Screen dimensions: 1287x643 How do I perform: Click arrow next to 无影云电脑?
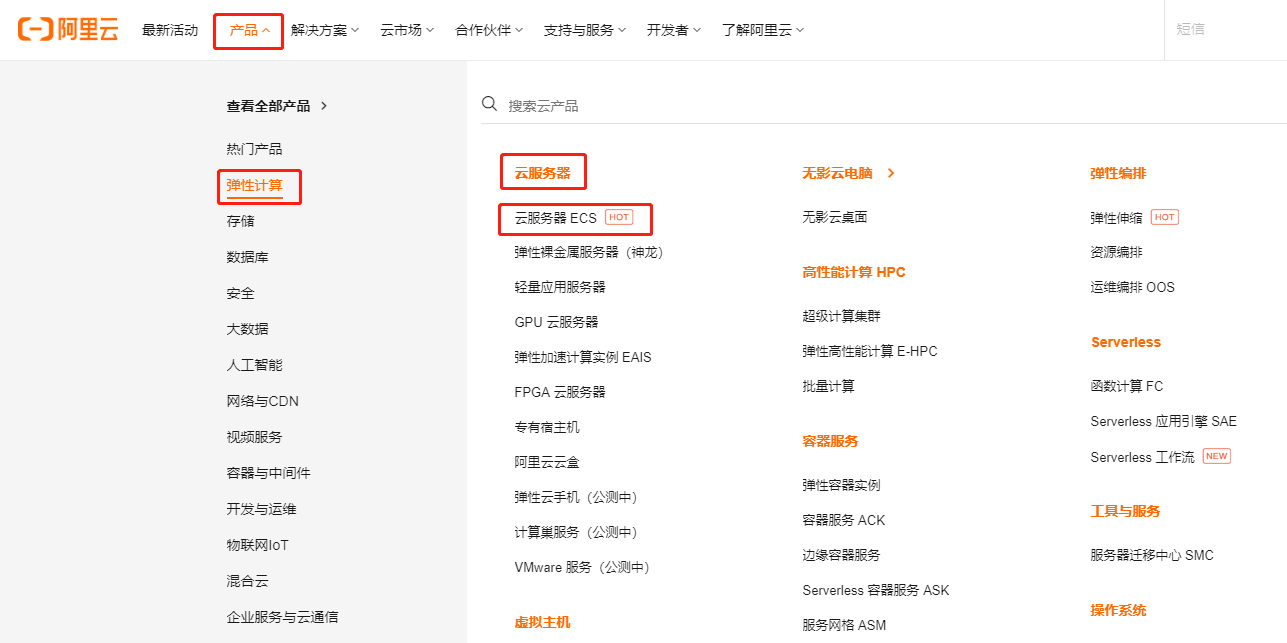pyautogui.click(x=891, y=173)
